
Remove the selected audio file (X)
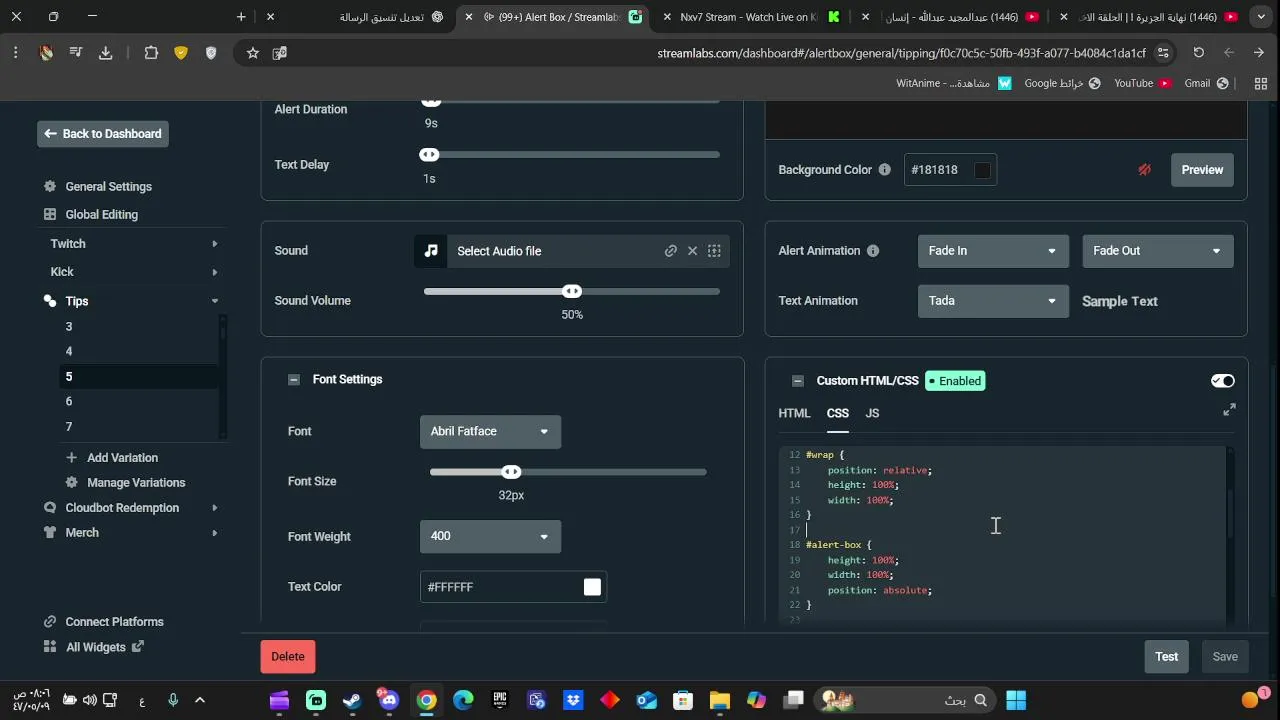[x=692, y=251]
